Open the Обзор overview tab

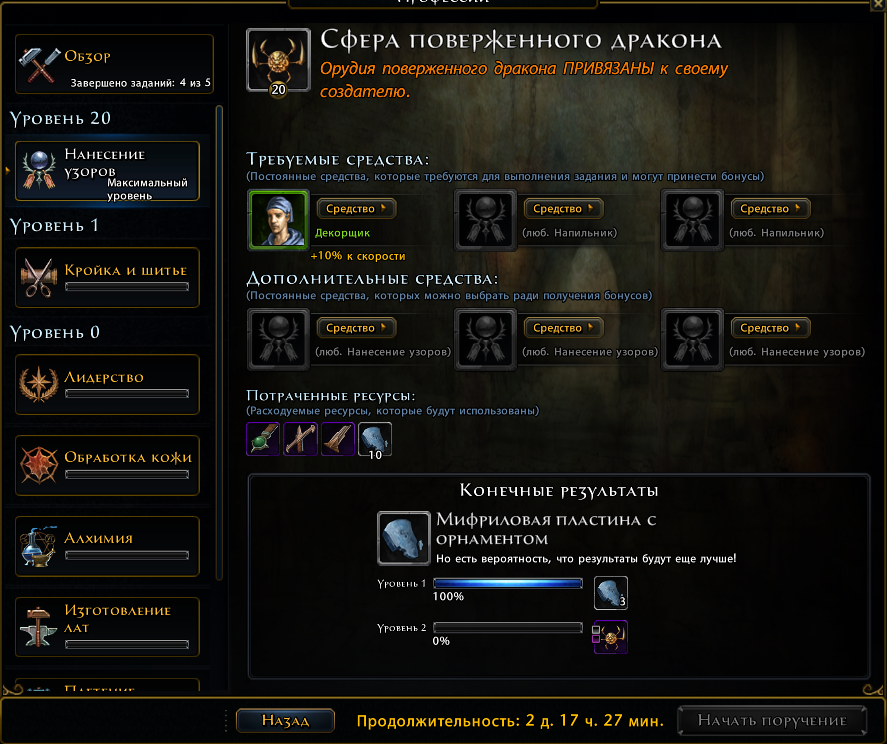pyautogui.click(x=114, y=64)
